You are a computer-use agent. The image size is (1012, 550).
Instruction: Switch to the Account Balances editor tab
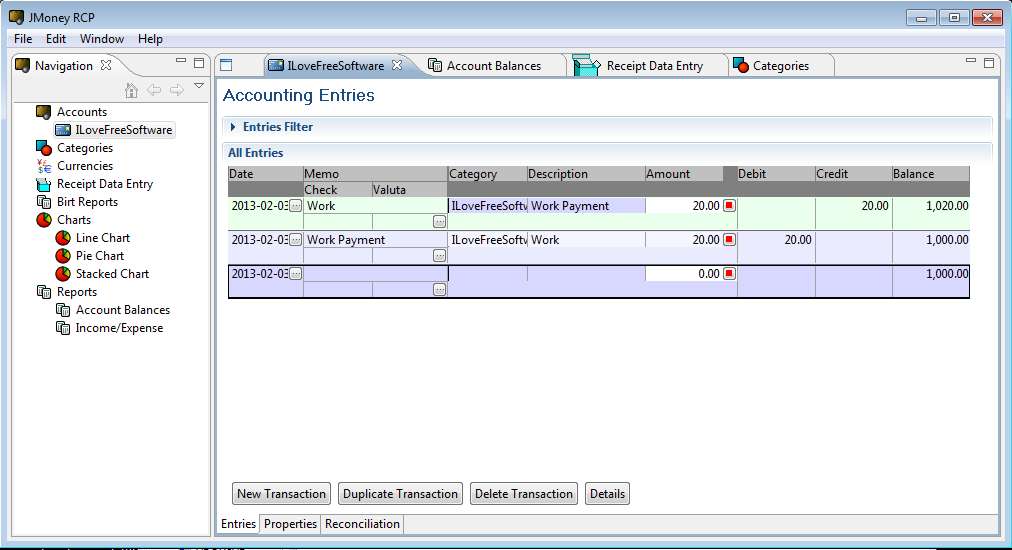494,66
